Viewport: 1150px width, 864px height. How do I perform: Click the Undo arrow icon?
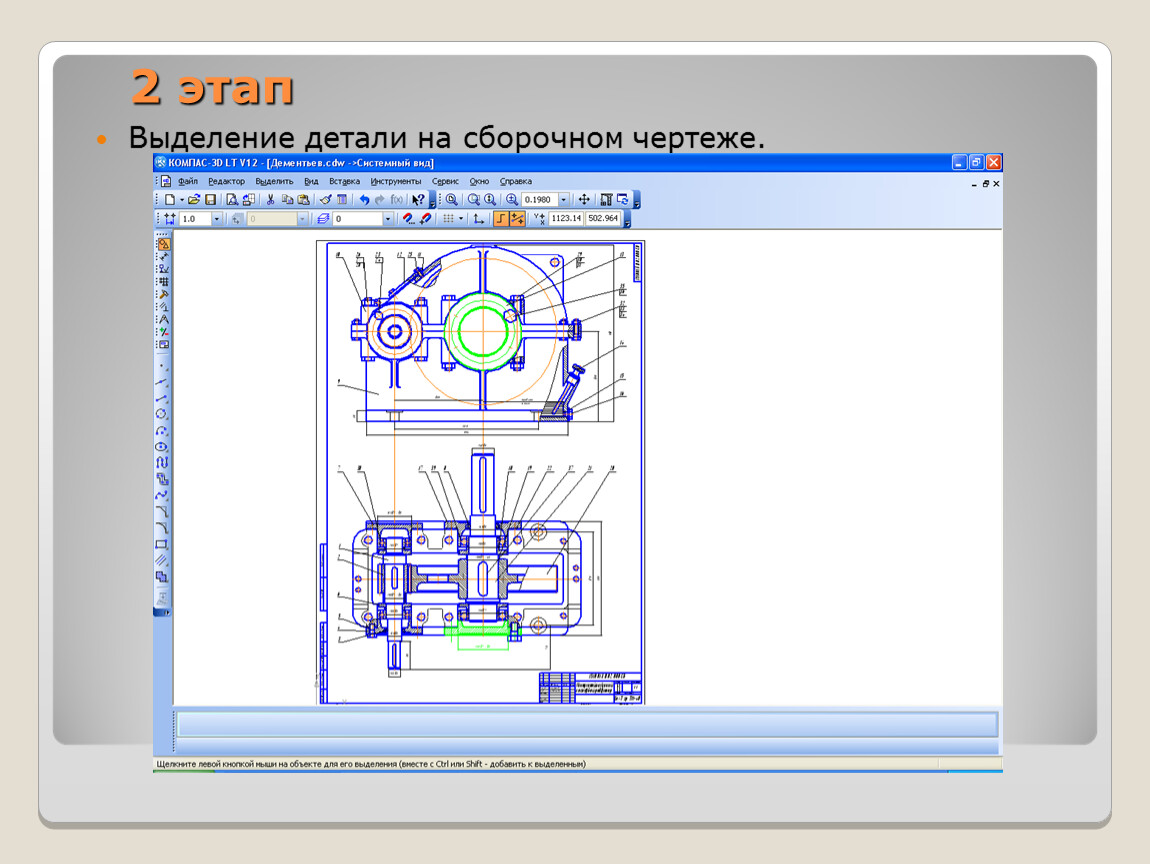(x=365, y=200)
